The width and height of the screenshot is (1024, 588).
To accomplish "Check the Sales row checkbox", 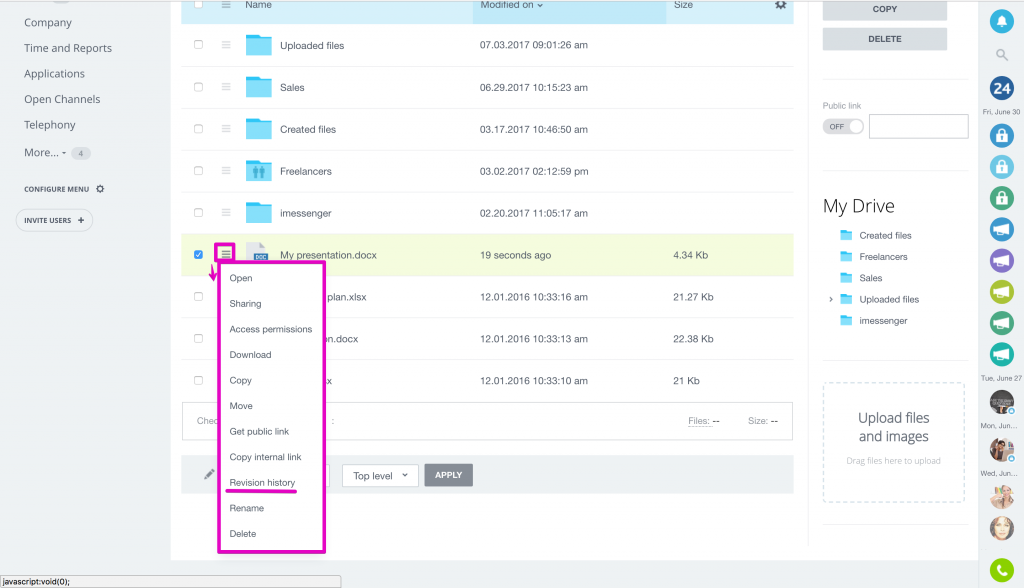I will click(x=199, y=87).
